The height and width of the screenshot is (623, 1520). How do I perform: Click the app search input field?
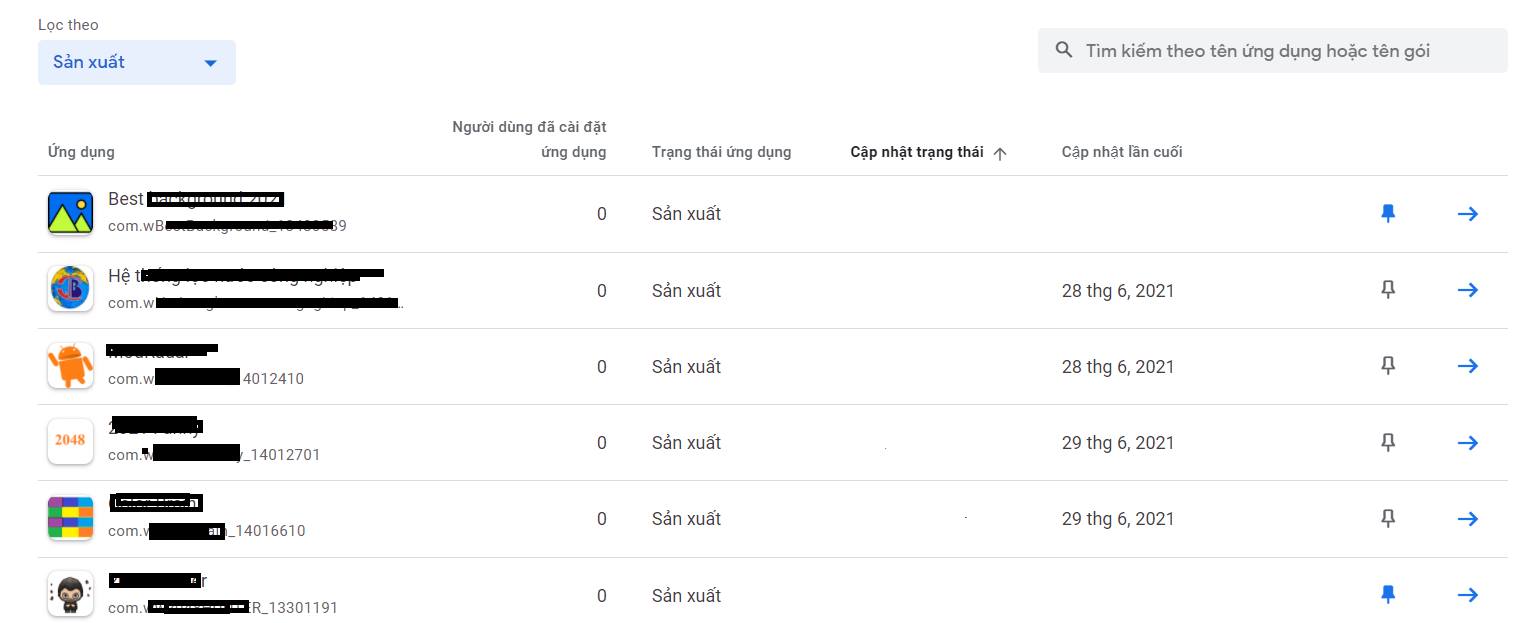(x=1270, y=50)
